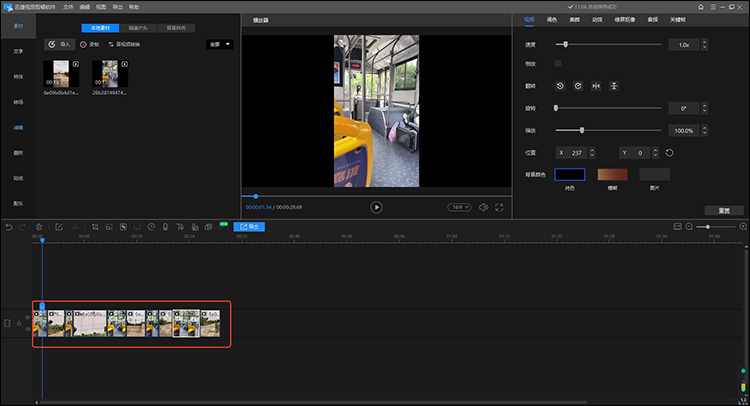Click the scale percentage stepper arrows
The height and width of the screenshot is (406, 750).
(x=704, y=131)
